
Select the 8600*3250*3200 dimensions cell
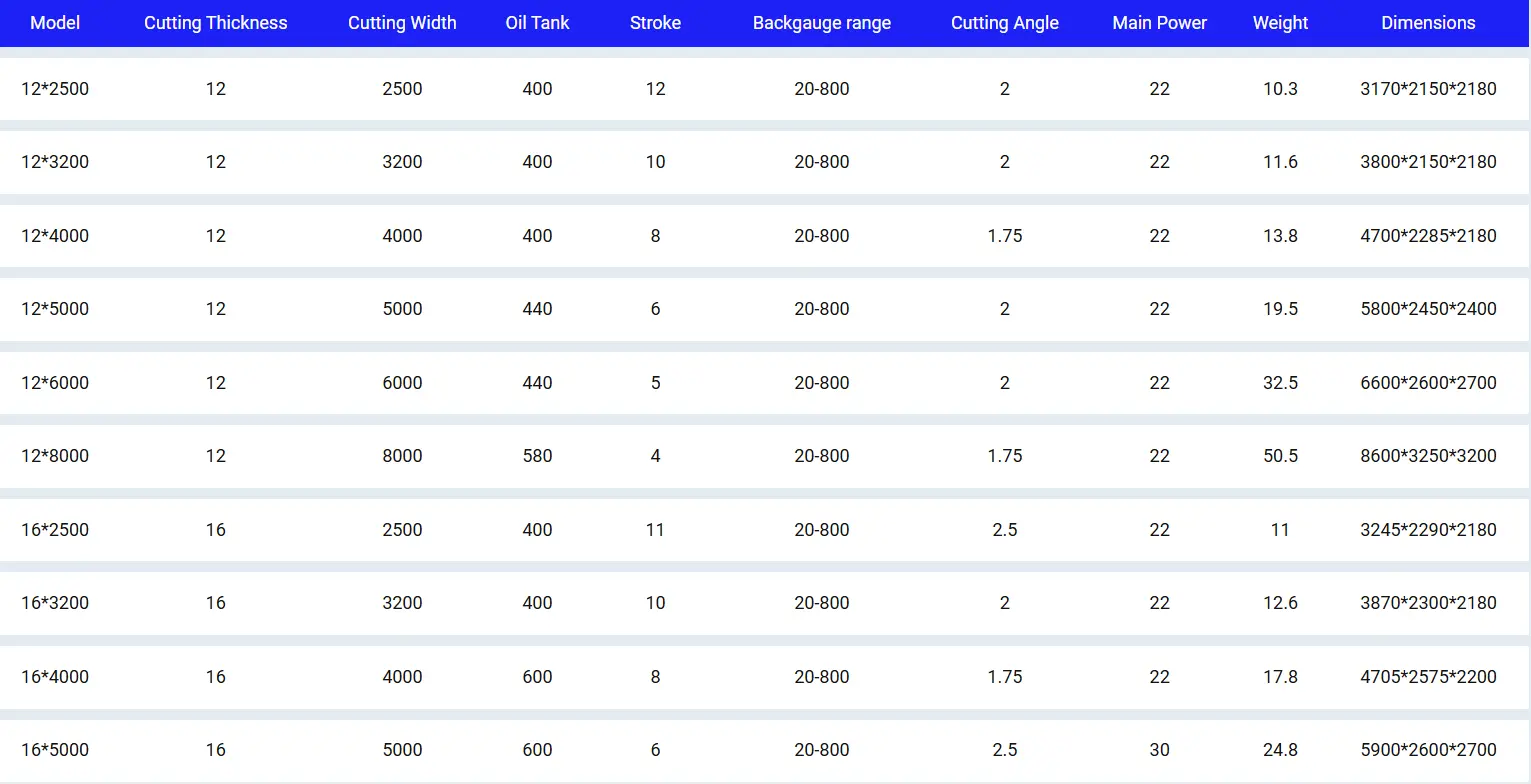pyautogui.click(x=1428, y=456)
